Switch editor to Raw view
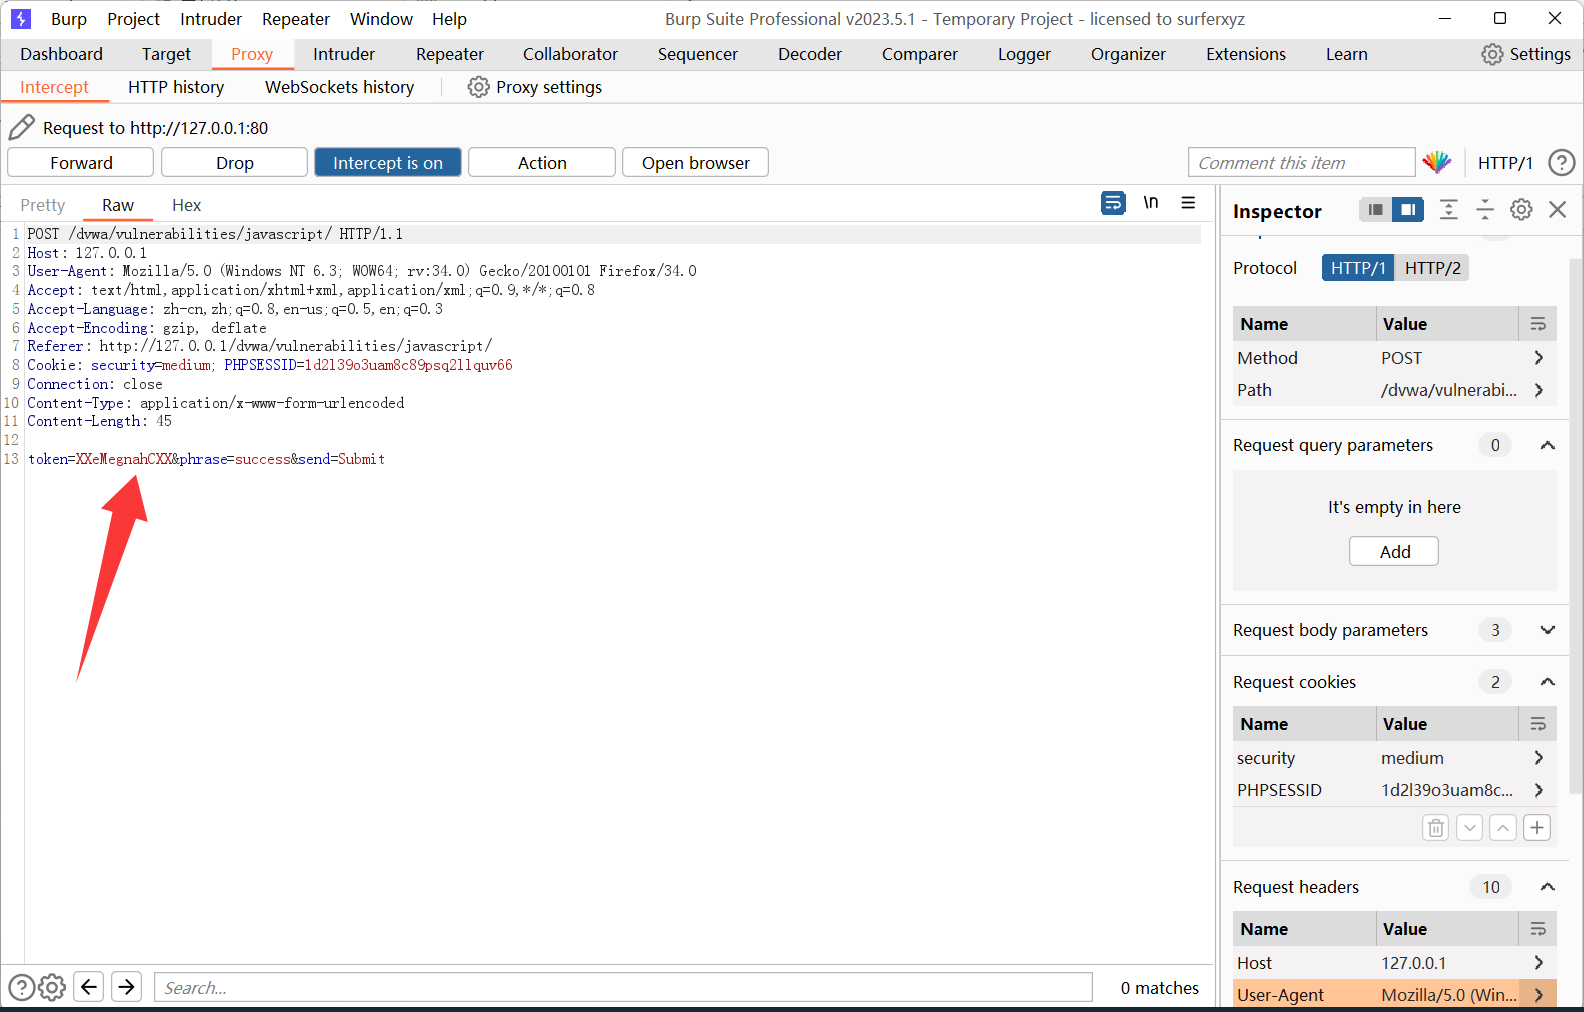Viewport: 1584px width, 1012px height. click(x=117, y=205)
